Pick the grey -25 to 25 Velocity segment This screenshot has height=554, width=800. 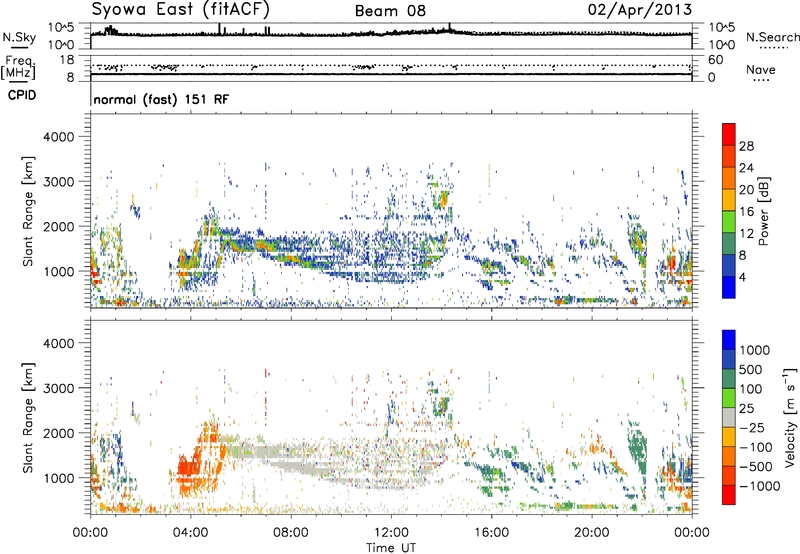pyautogui.click(x=729, y=417)
